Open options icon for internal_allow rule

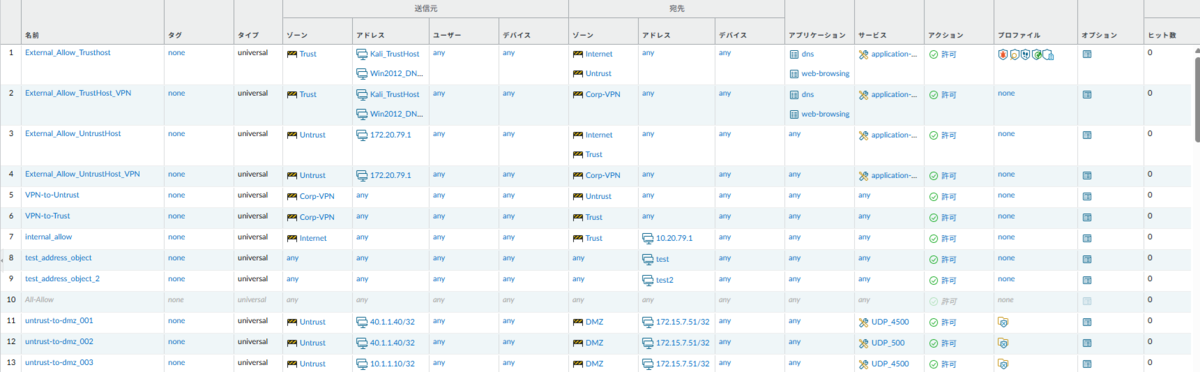[x=1087, y=238]
